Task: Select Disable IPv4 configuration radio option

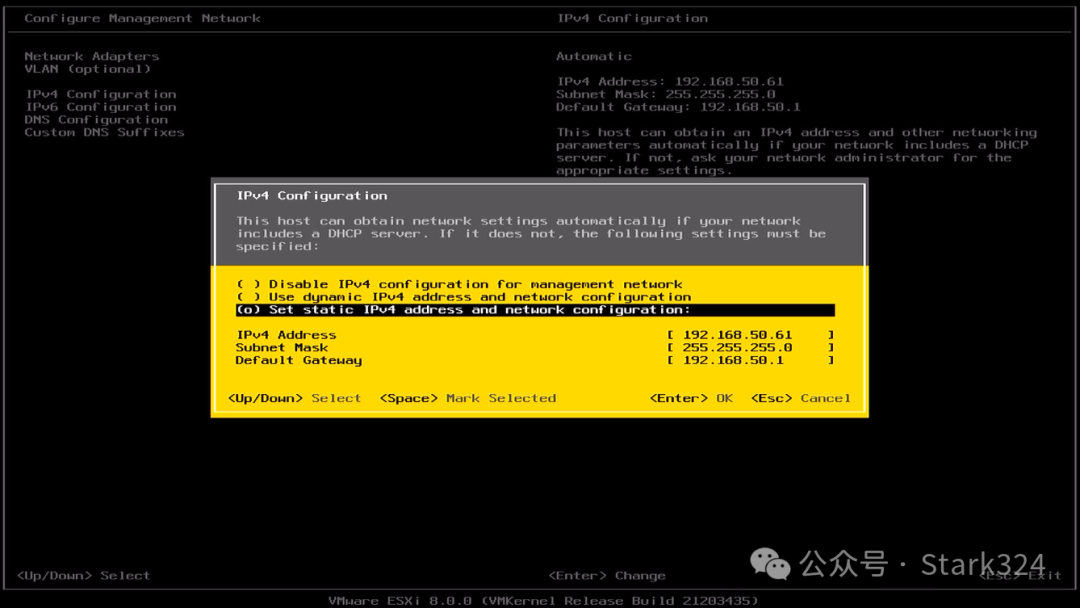Action: click(x=459, y=284)
